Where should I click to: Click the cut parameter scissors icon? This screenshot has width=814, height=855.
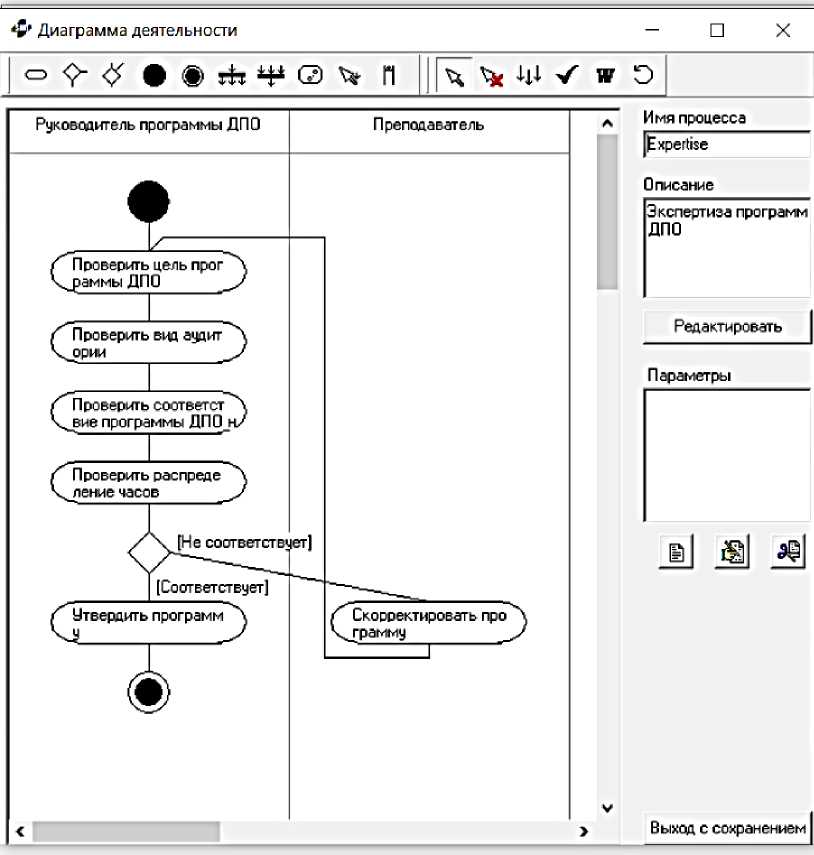pos(788,552)
